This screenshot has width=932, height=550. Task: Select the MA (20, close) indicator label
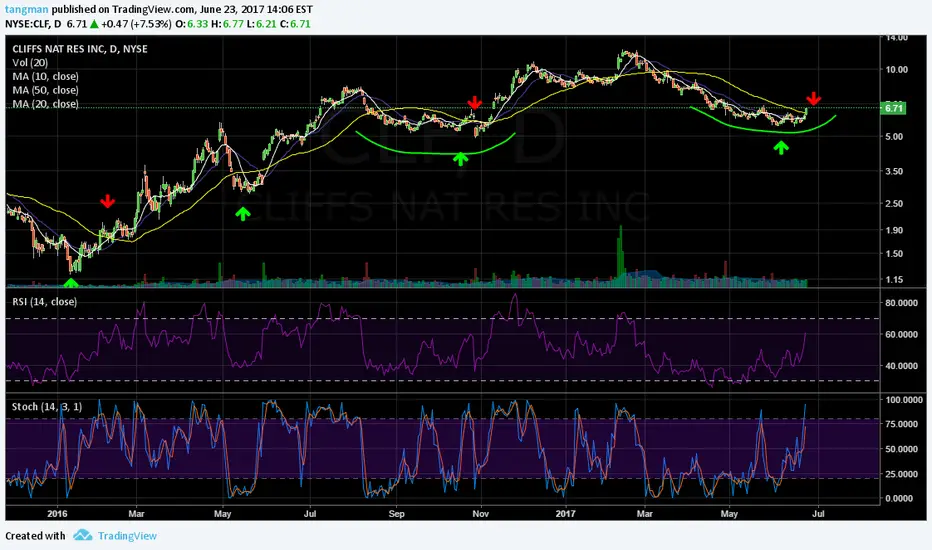45,103
